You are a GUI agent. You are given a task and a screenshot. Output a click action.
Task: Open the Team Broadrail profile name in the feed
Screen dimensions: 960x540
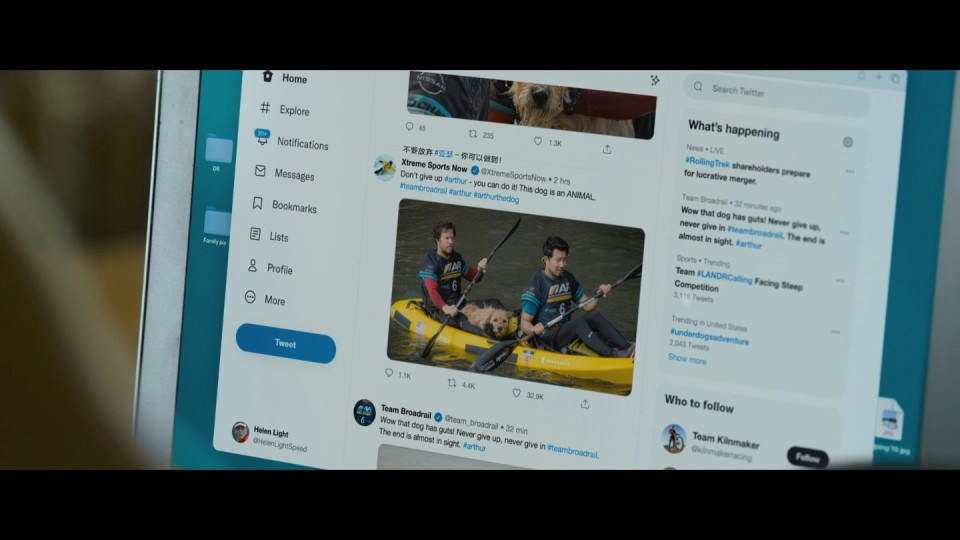coord(406,411)
